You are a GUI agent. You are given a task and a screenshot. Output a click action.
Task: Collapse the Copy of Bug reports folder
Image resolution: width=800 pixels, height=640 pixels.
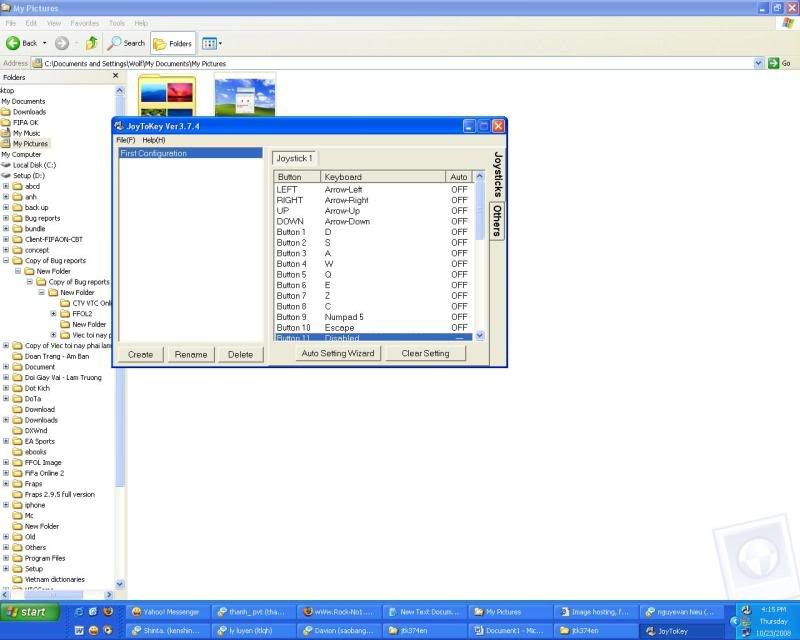coord(6,260)
